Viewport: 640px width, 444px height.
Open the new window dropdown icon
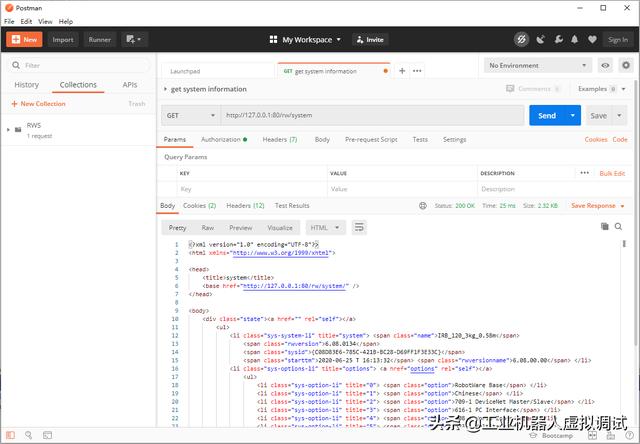(134, 40)
